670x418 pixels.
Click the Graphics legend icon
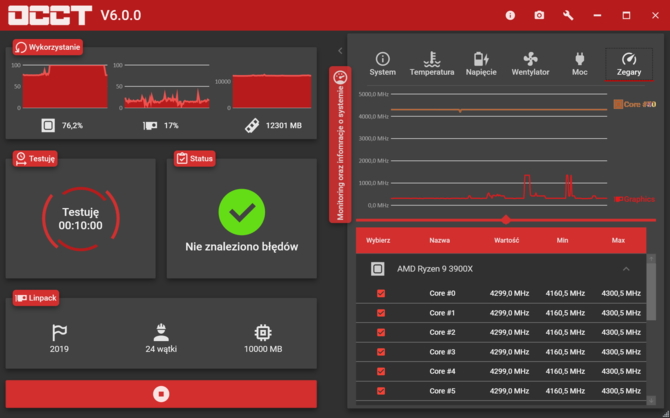pyautogui.click(x=618, y=199)
